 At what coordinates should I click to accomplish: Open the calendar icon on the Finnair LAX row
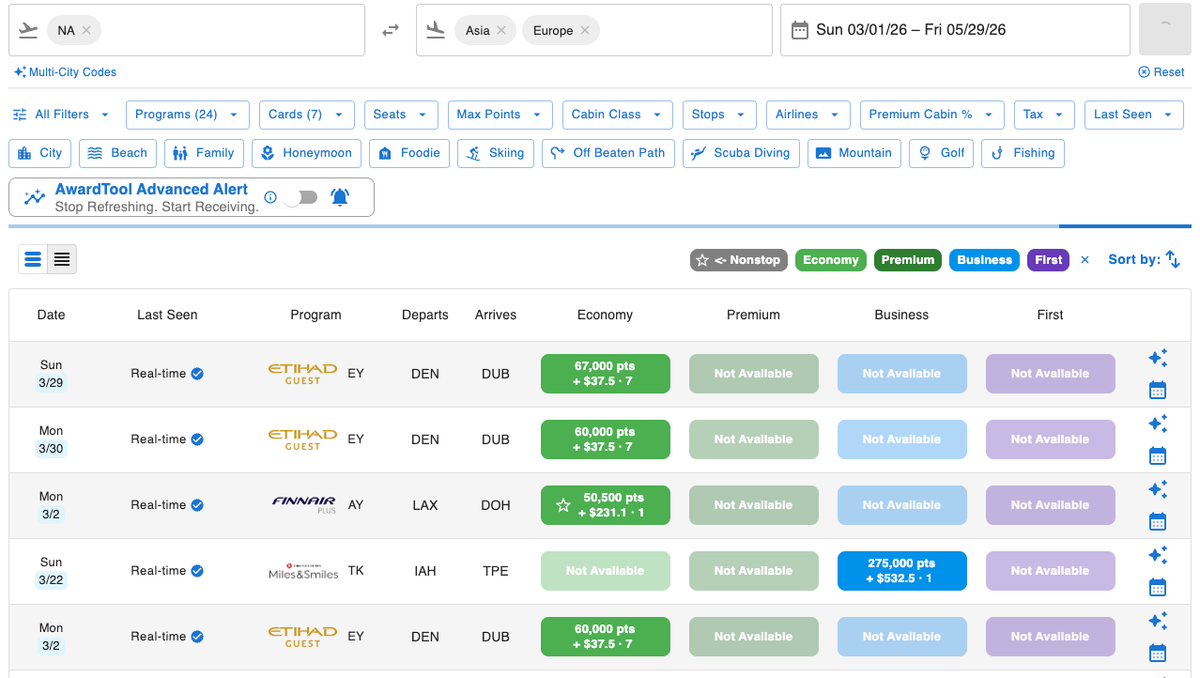pos(1157,521)
